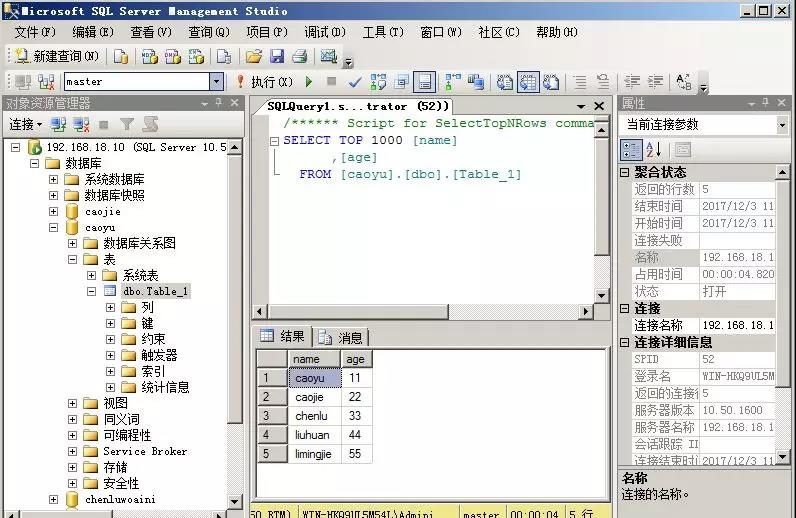The height and width of the screenshot is (518, 796).
Task: Click the green Execute arrow icon
Action: (308, 81)
